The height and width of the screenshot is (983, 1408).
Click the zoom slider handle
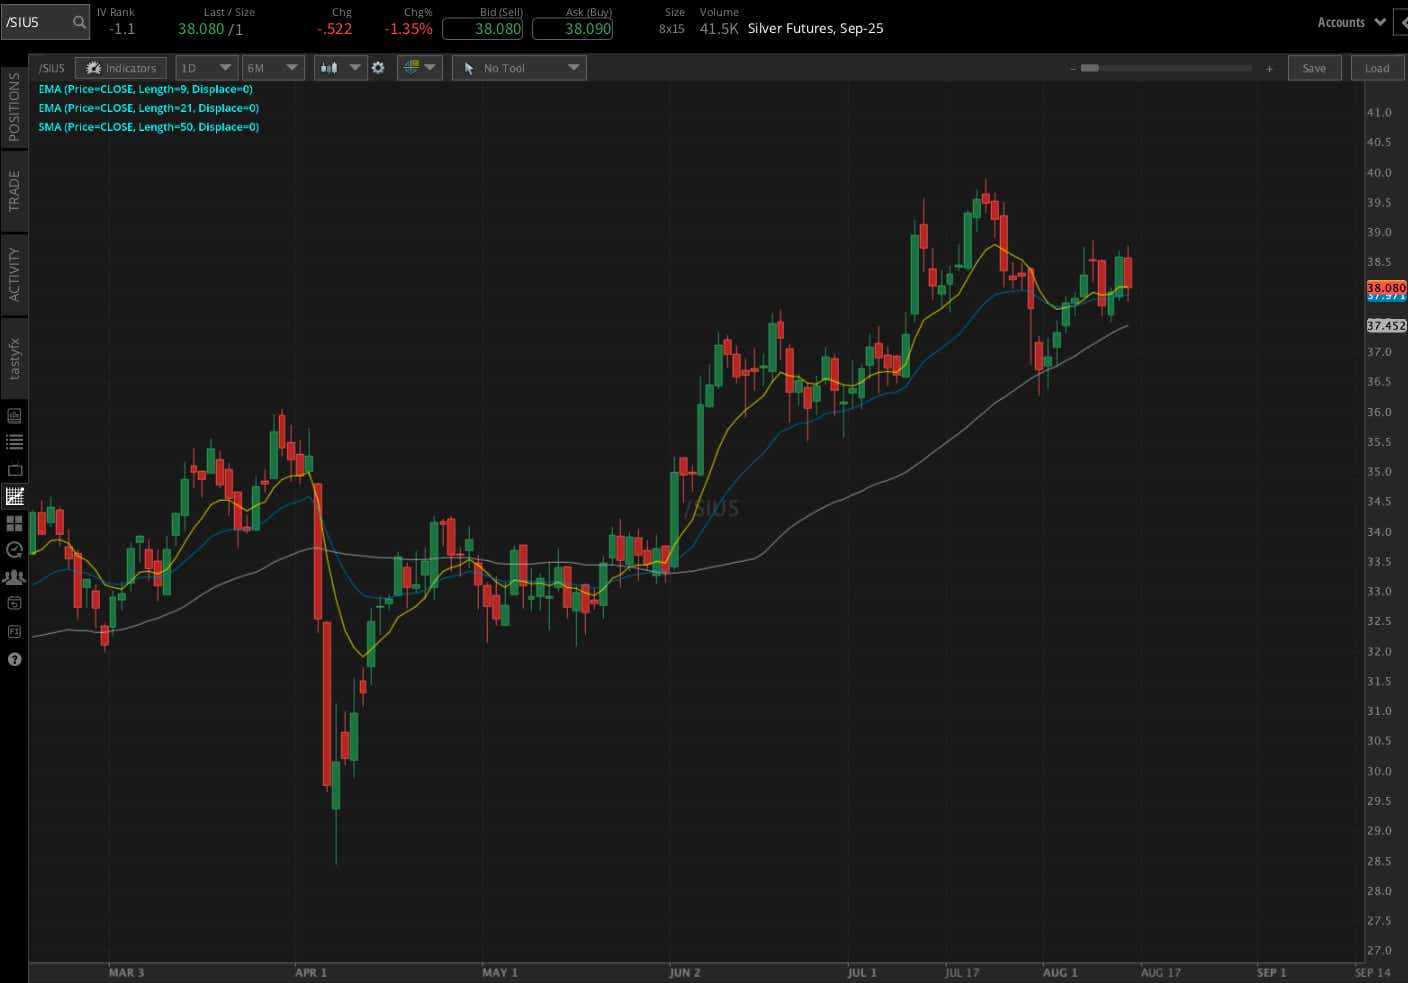(x=1090, y=68)
